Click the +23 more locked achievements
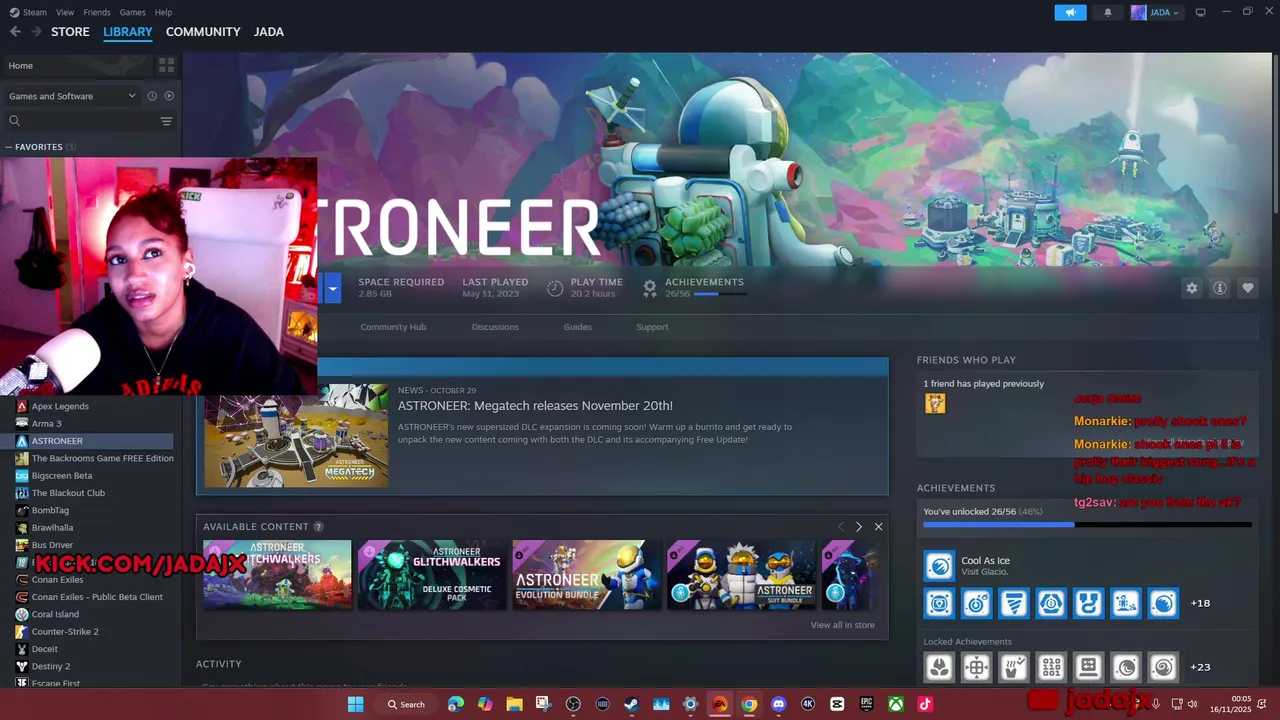Viewport: 1280px width, 720px height. [1200, 667]
